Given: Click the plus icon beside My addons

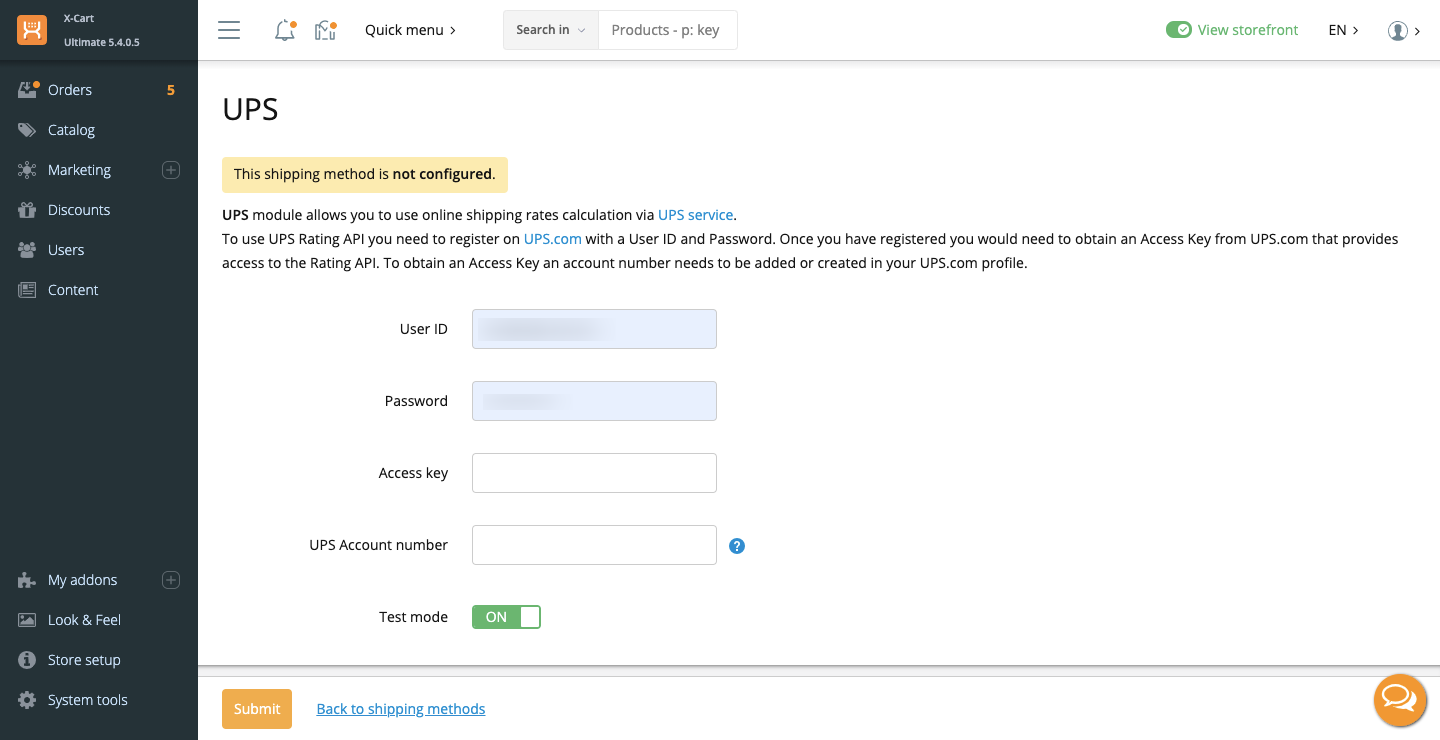Looking at the screenshot, I should click(171, 580).
